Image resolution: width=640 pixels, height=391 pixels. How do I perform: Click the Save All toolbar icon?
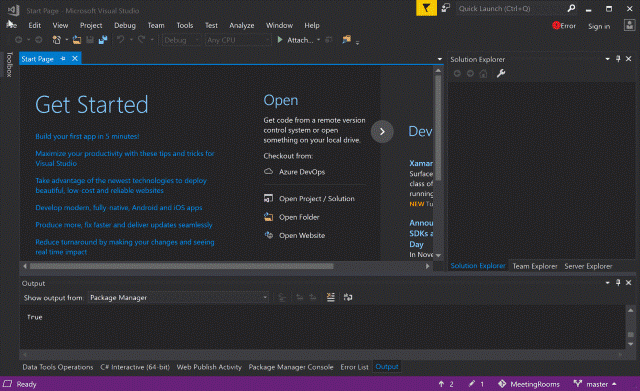click(x=102, y=40)
